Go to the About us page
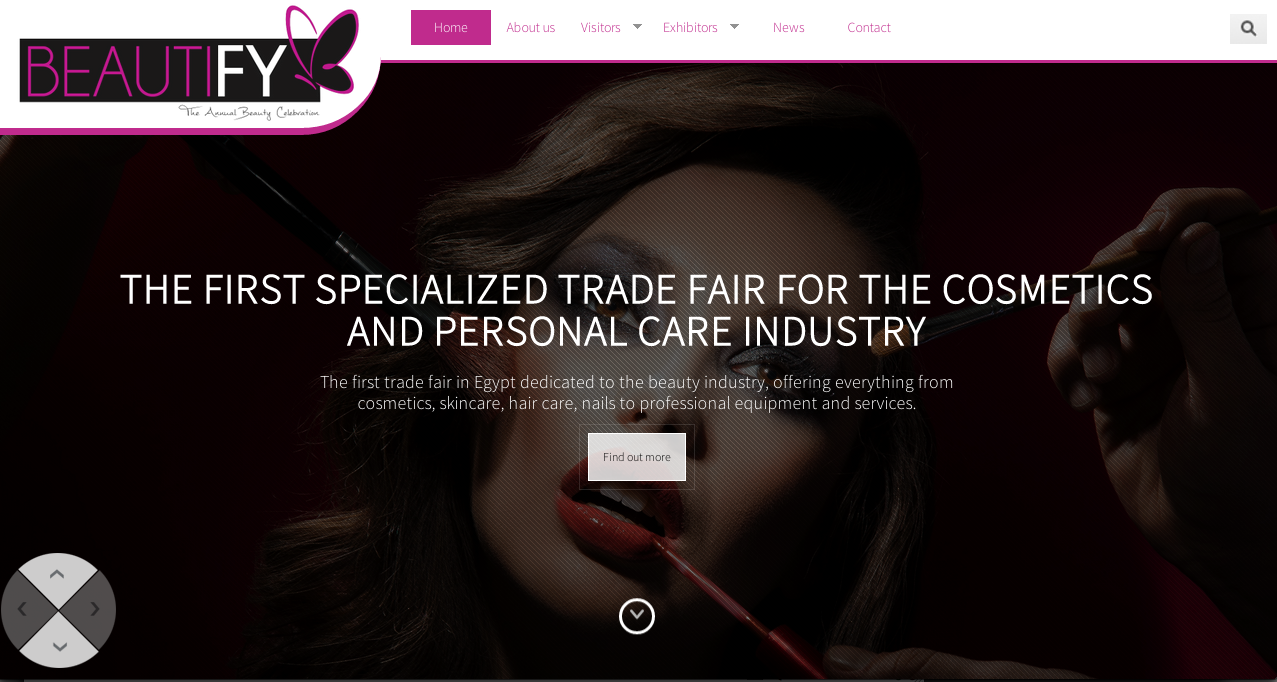Screen dimensions: 1277x682 pos(531,27)
